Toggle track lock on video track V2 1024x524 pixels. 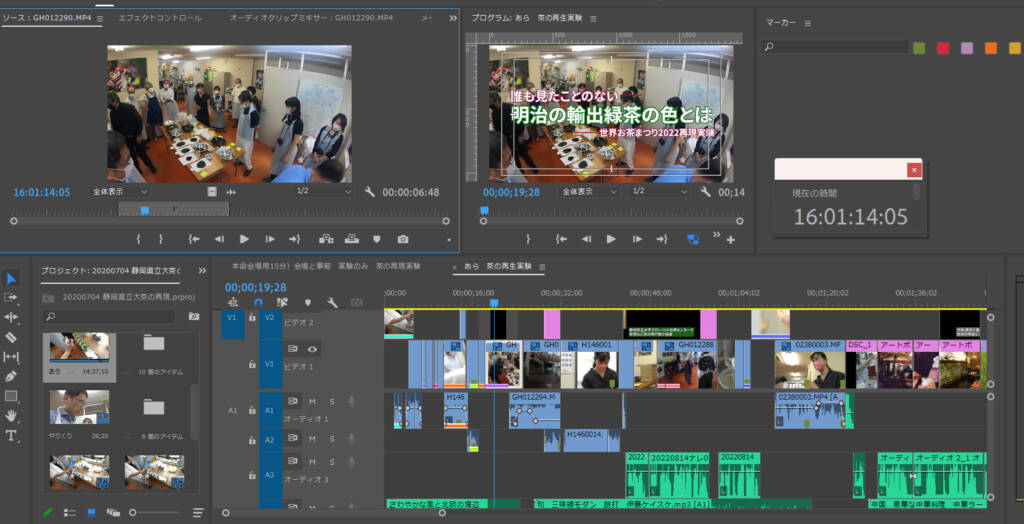click(252, 317)
